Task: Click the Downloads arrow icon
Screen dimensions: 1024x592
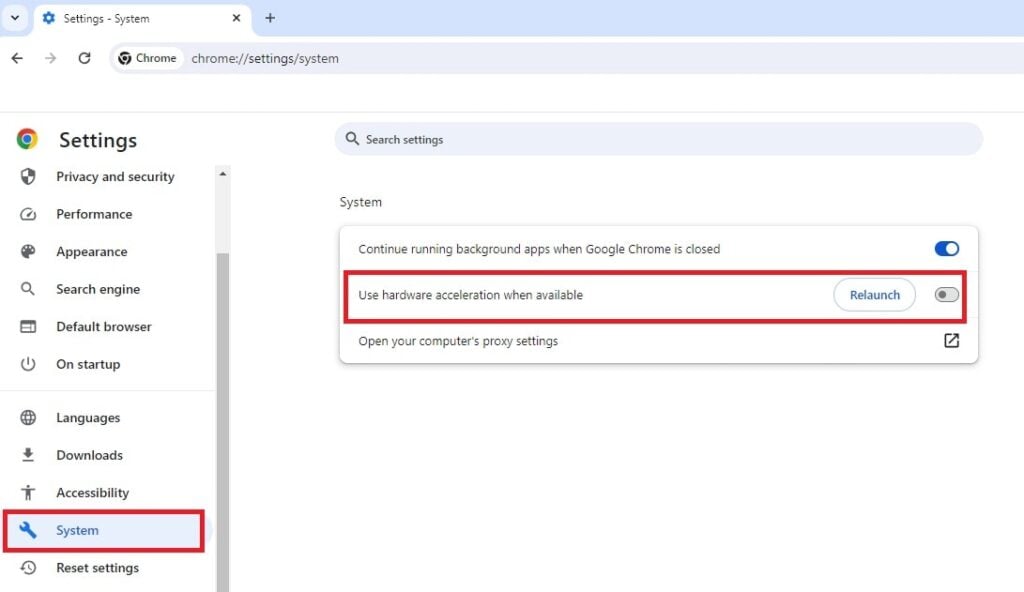Action: click(28, 455)
